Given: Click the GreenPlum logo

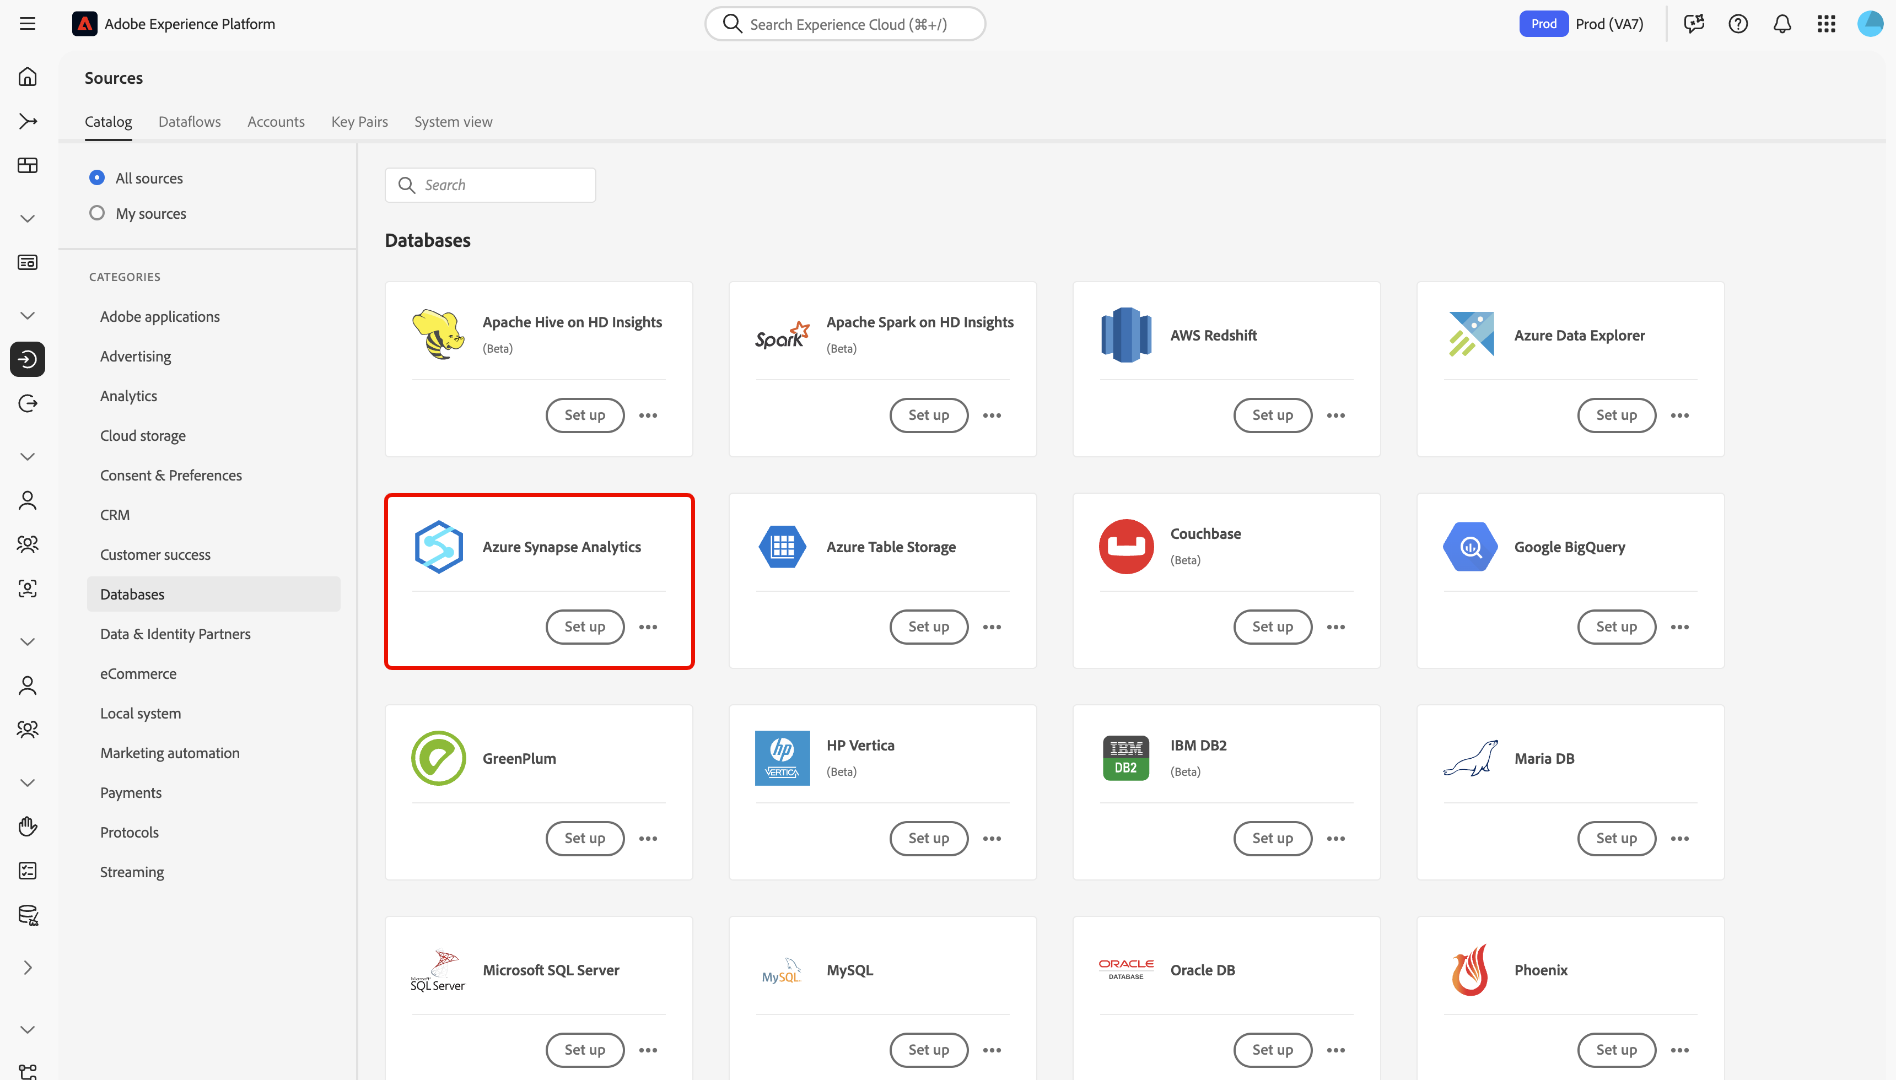Looking at the screenshot, I should [x=438, y=758].
